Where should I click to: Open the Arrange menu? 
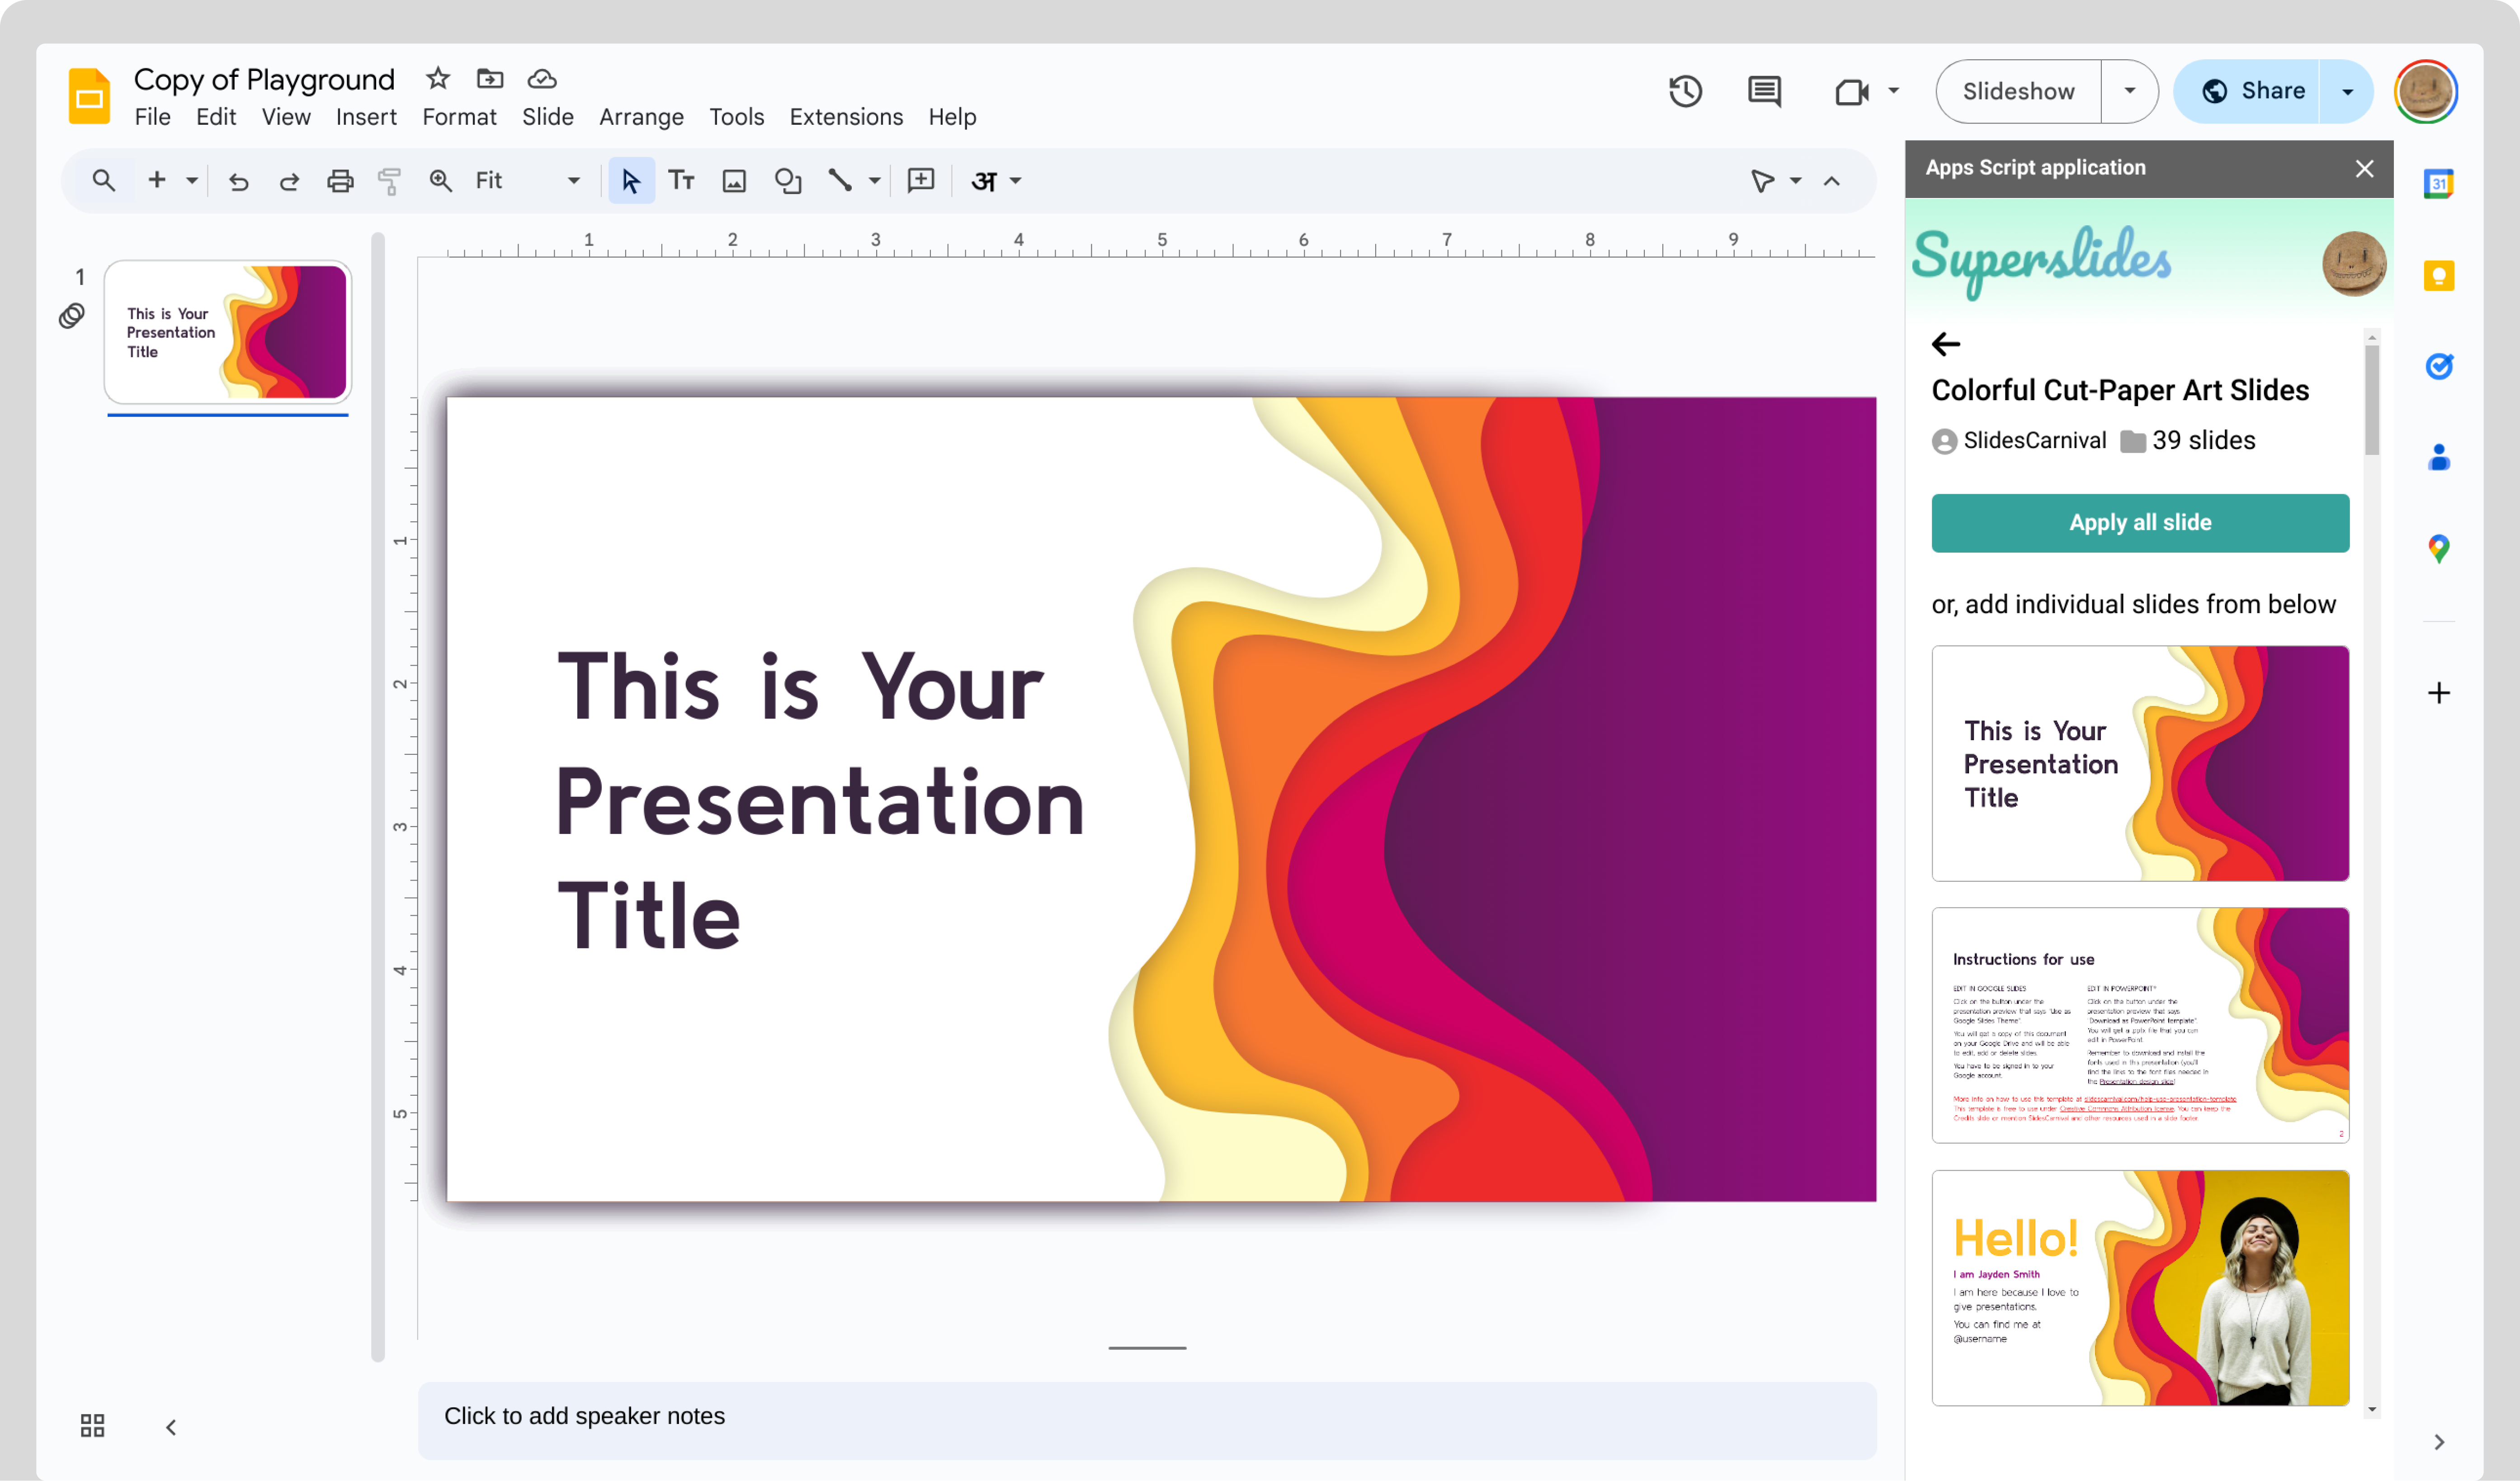point(641,117)
